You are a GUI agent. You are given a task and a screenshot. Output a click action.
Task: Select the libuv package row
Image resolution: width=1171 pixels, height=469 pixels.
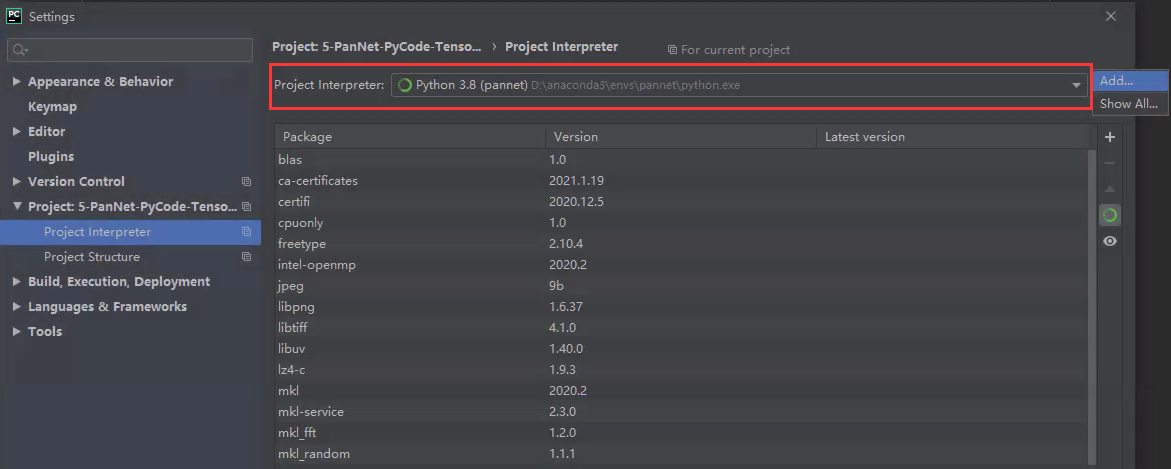pos(683,348)
